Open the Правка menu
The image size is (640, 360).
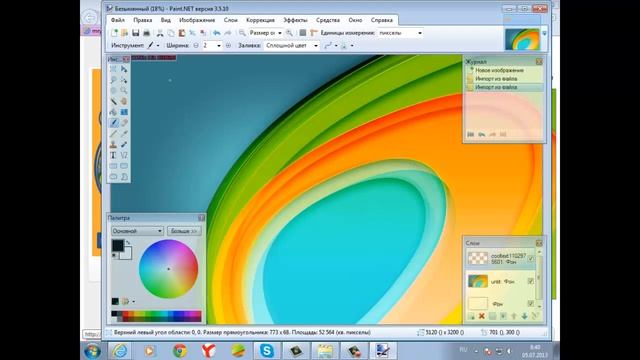142,20
